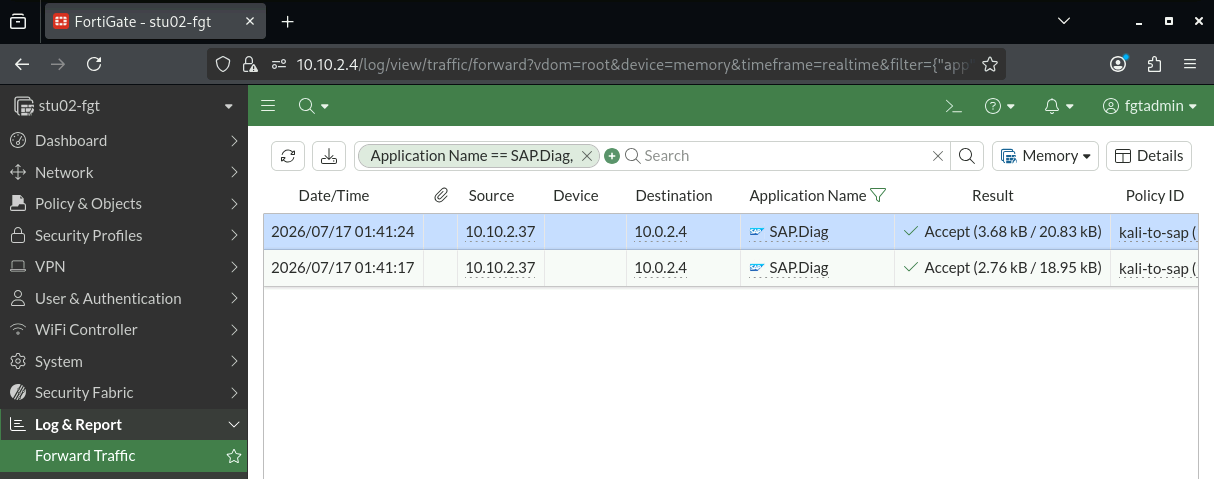
Task: Open the list all tabs dropdown
Action: point(1065,21)
